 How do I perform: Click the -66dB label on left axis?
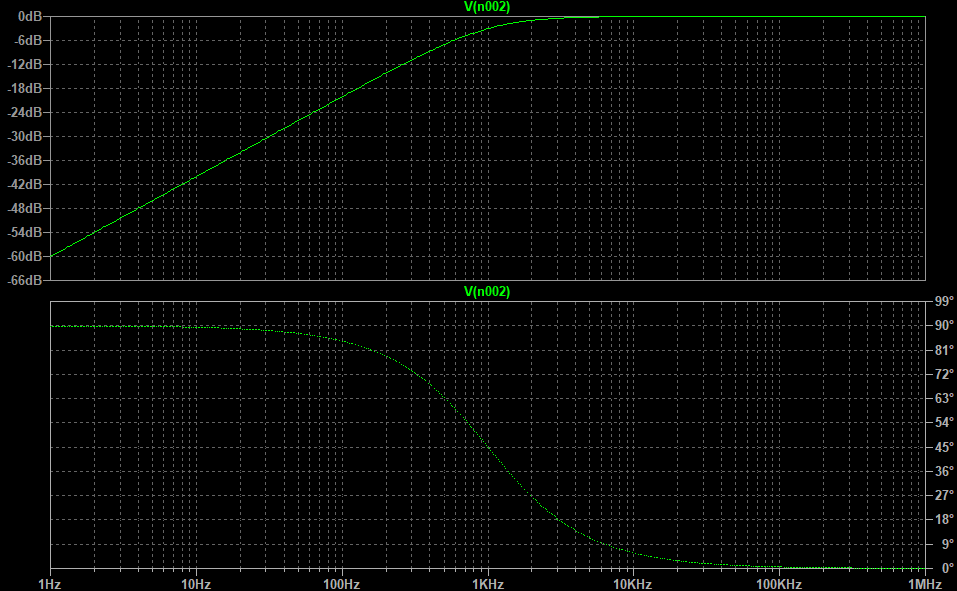coord(25,280)
